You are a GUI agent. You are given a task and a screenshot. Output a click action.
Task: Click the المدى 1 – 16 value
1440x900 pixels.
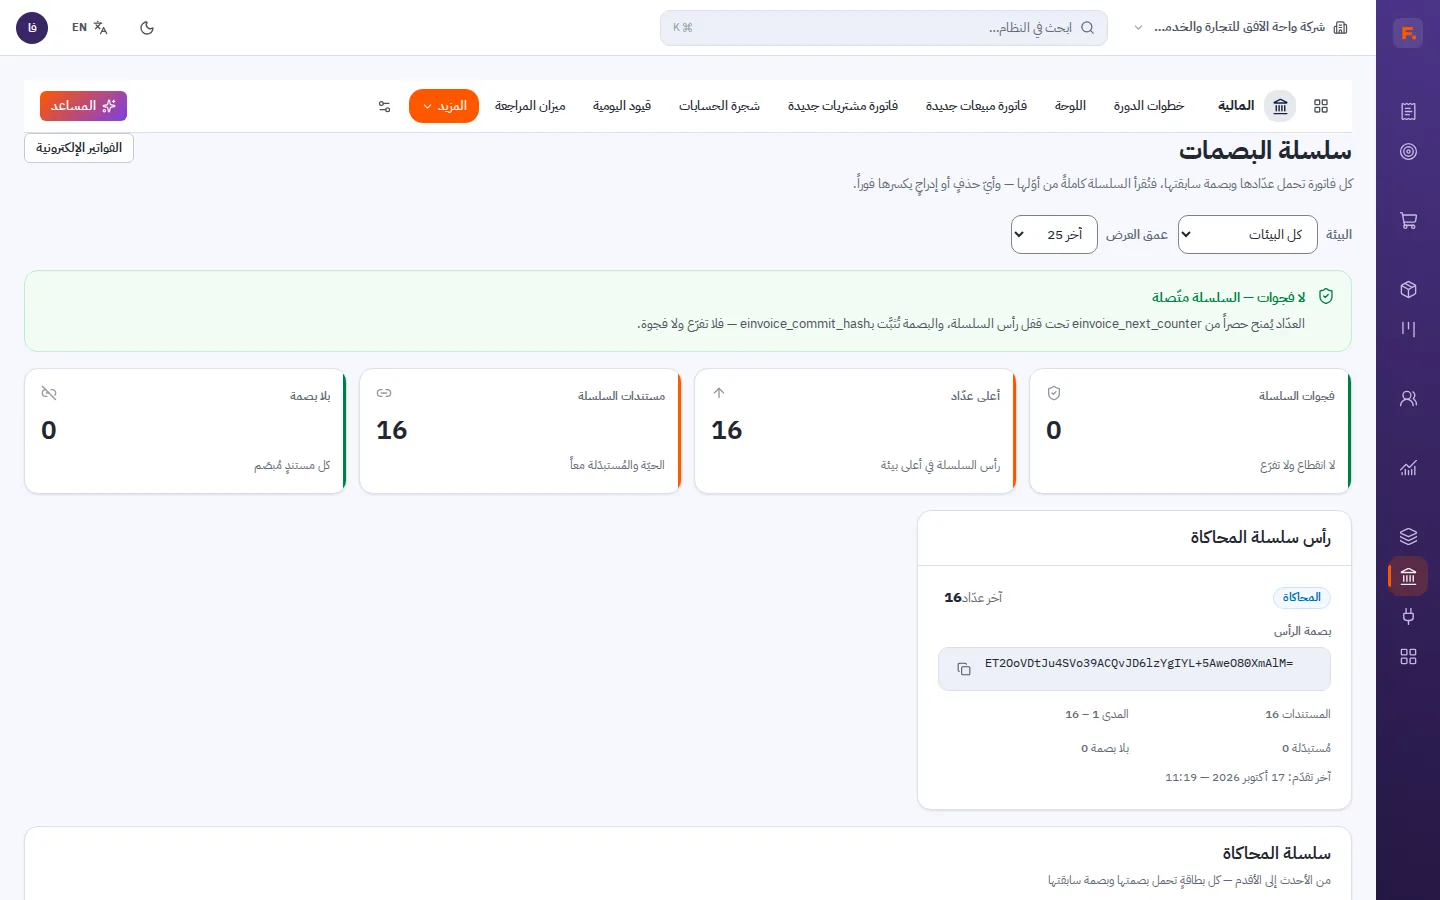(x=1097, y=714)
